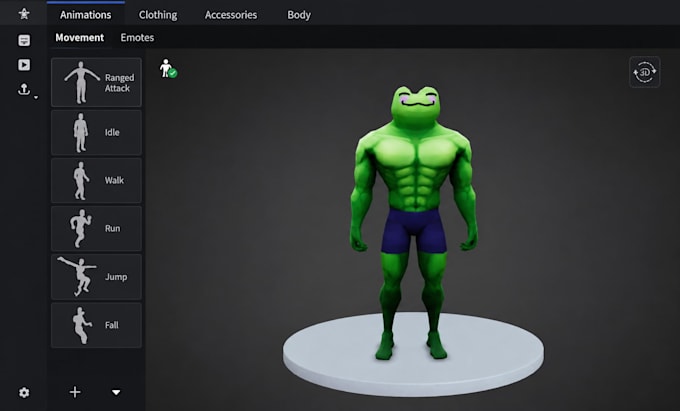Open the Body tab
Viewport: 680px width, 411px height.
click(x=299, y=15)
